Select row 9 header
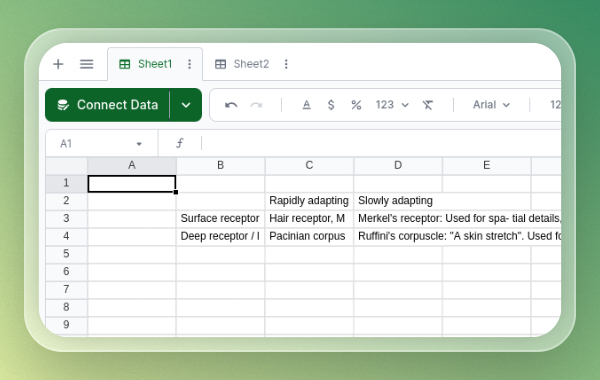Image resolution: width=600 pixels, height=380 pixels. point(66,325)
